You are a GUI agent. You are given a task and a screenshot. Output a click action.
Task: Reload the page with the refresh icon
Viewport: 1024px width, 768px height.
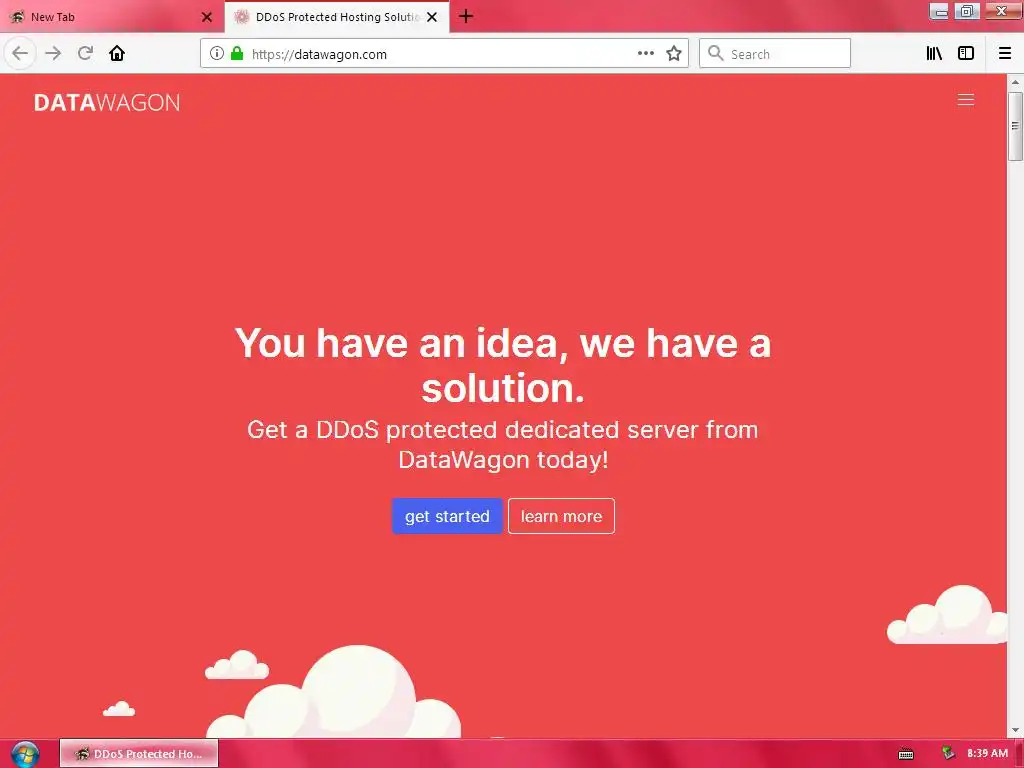[85, 53]
